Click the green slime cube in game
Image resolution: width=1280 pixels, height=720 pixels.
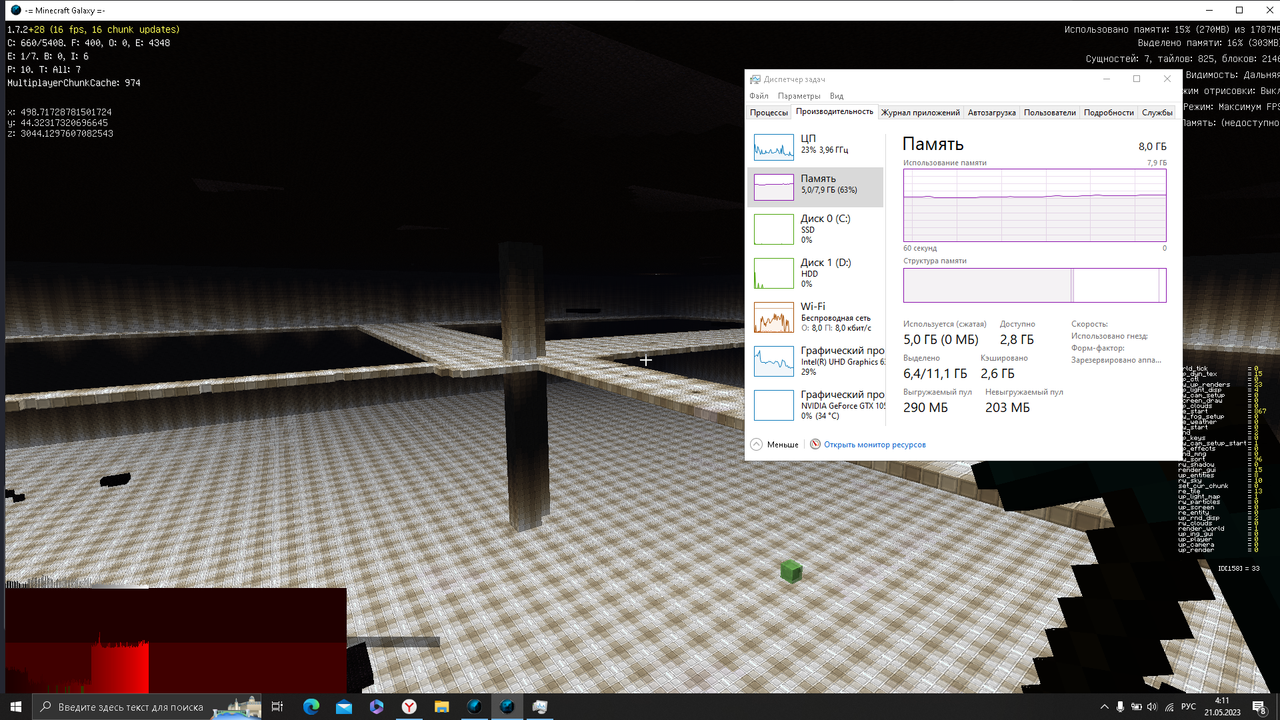[x=791, y=572]
